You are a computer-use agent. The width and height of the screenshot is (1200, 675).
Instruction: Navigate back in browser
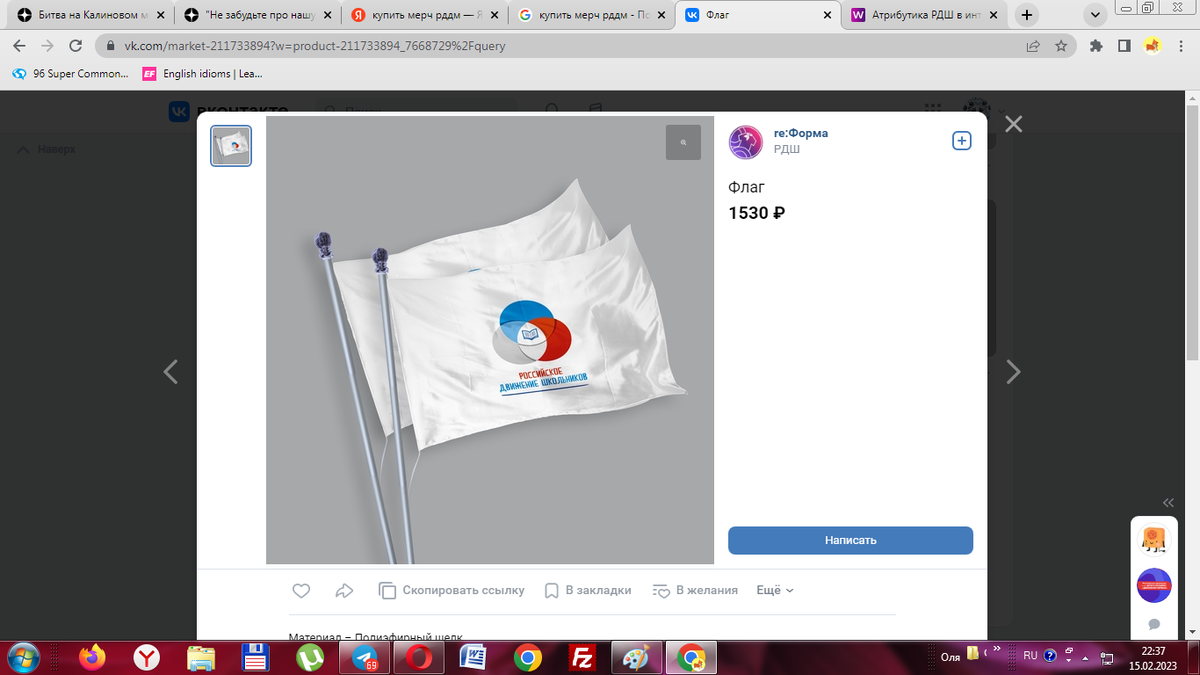click(x=21, y=46)
